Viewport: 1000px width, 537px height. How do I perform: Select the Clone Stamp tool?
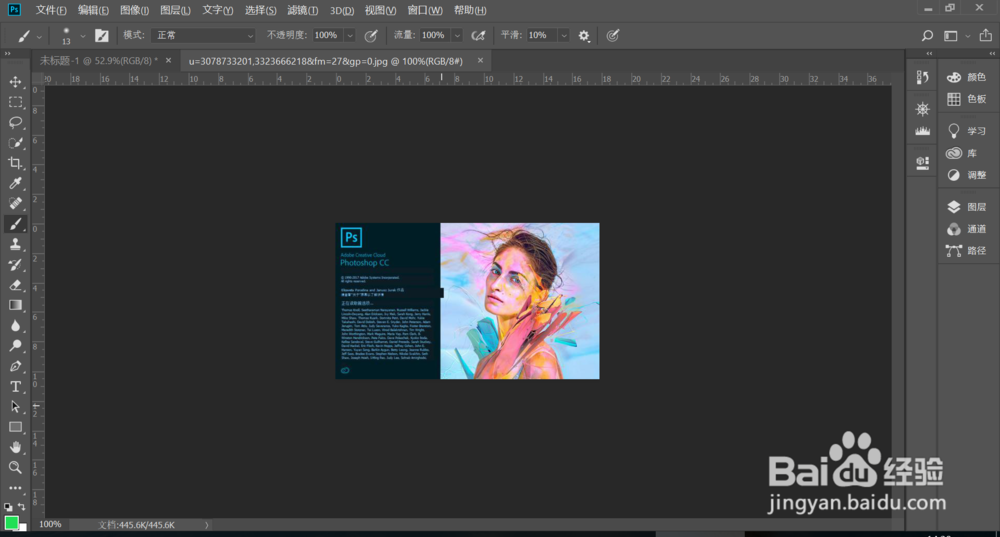point(15,244)
